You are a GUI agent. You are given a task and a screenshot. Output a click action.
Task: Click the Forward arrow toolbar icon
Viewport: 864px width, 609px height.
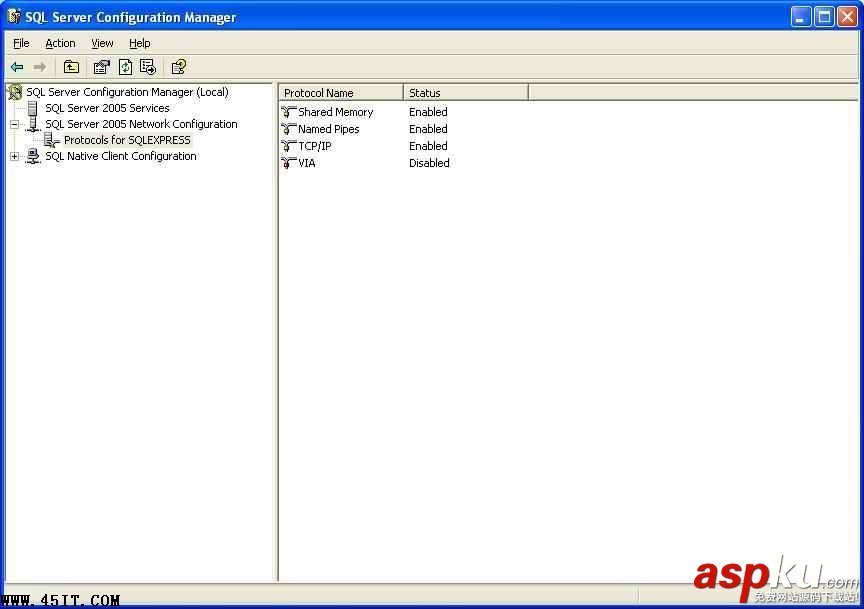click(x=40, y=67)
